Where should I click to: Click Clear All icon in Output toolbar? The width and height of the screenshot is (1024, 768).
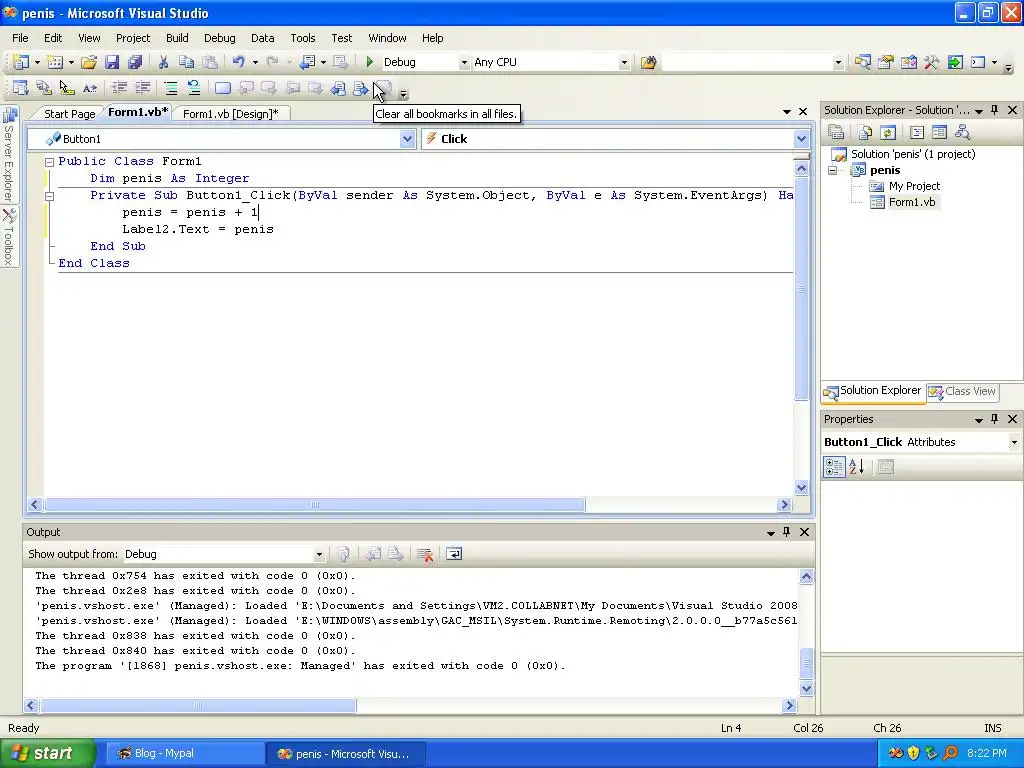click(x=425, y=554)
